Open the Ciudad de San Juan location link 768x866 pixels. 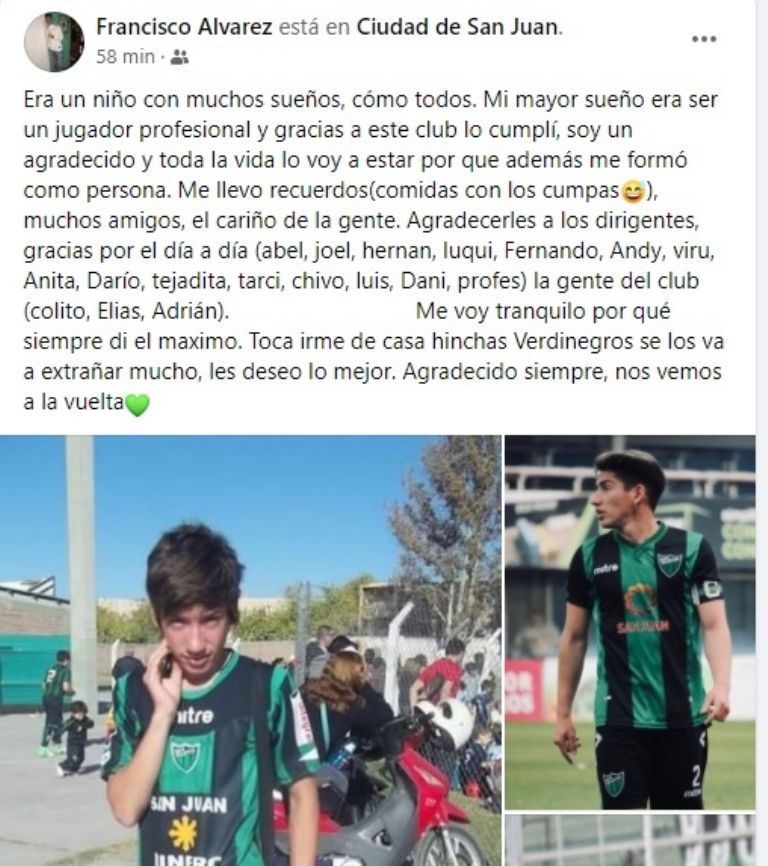[457, 27]
